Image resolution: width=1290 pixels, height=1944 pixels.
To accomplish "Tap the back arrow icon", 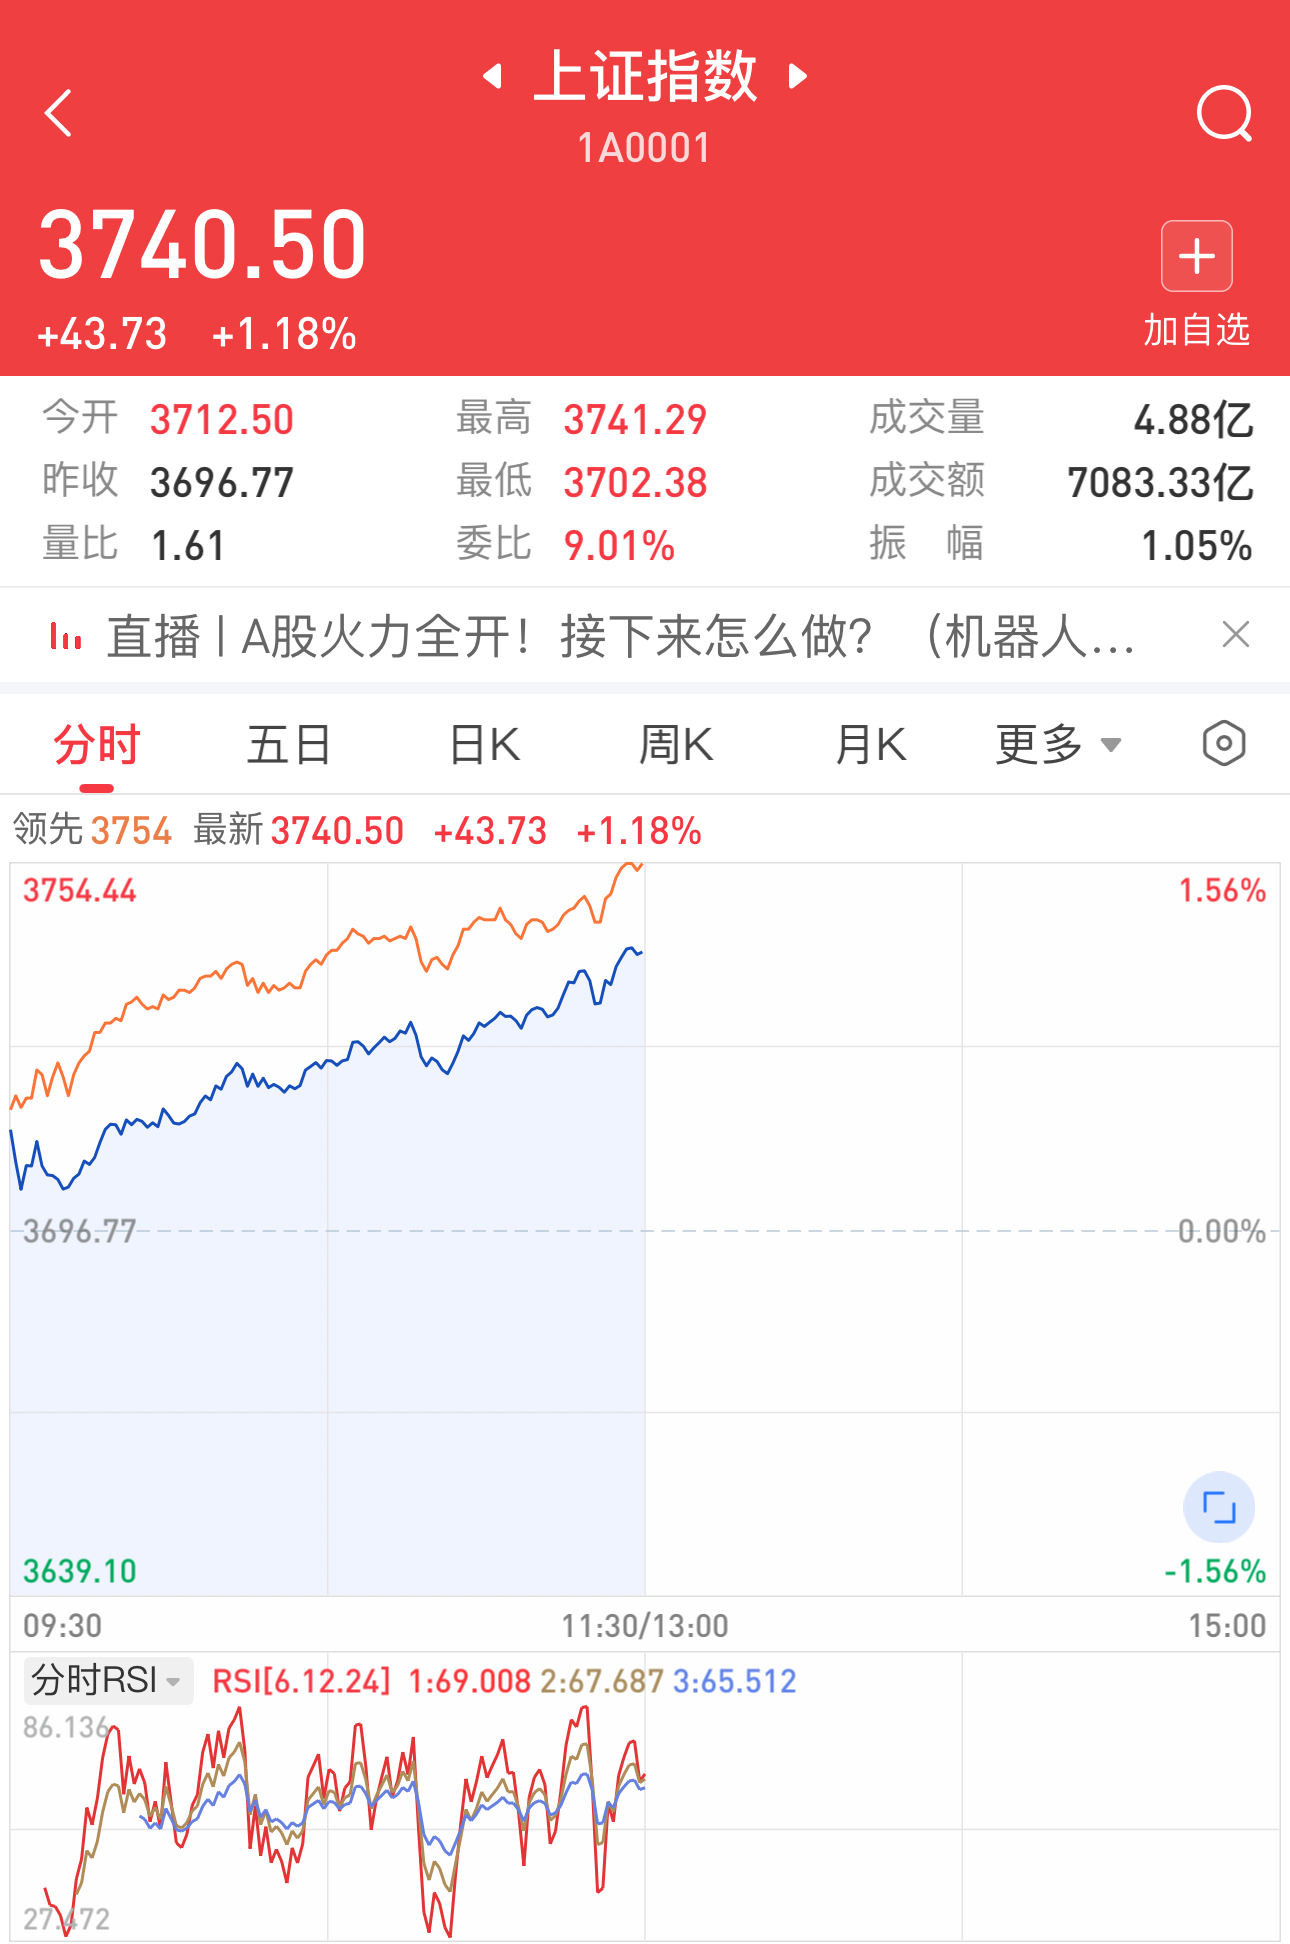I will coord(59,112).
